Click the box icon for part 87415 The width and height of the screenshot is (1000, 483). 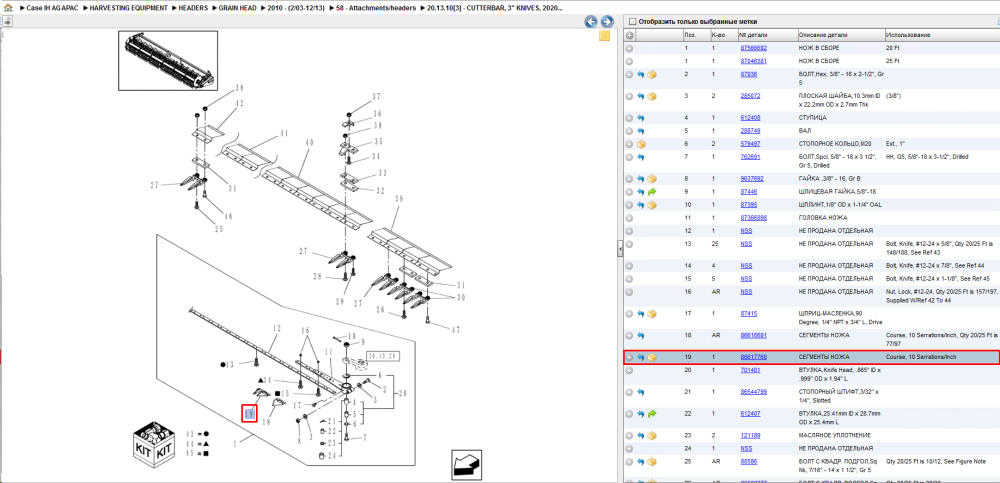click(x=652, y=313)
